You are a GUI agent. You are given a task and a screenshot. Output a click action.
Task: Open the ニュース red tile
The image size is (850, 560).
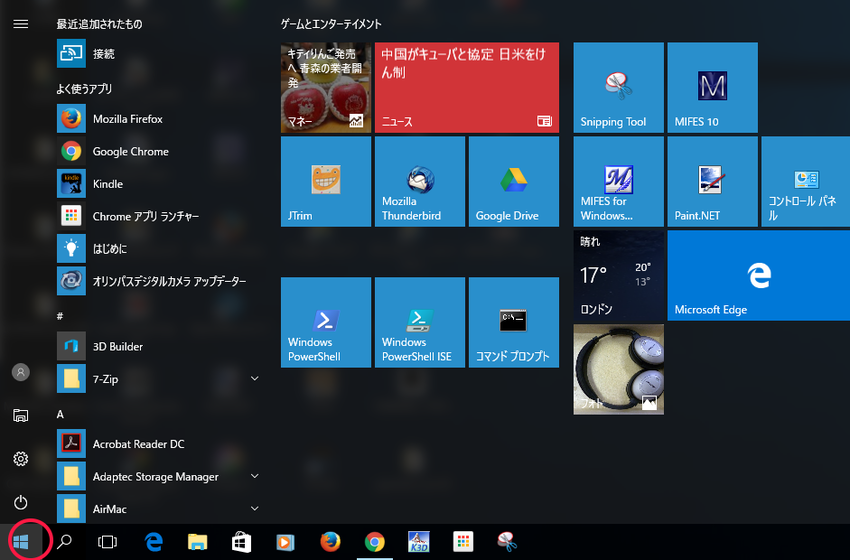click(467, 87)
